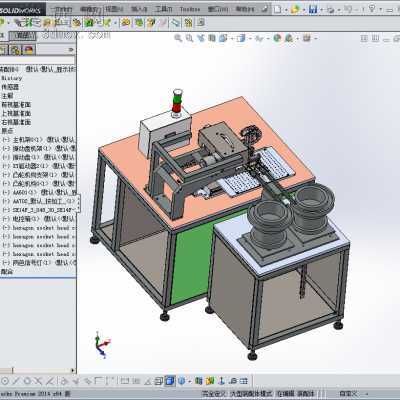Click 大型装配体模式 status bar text
Viewport: 400px width, 400px height.
(x=252, y=394)
